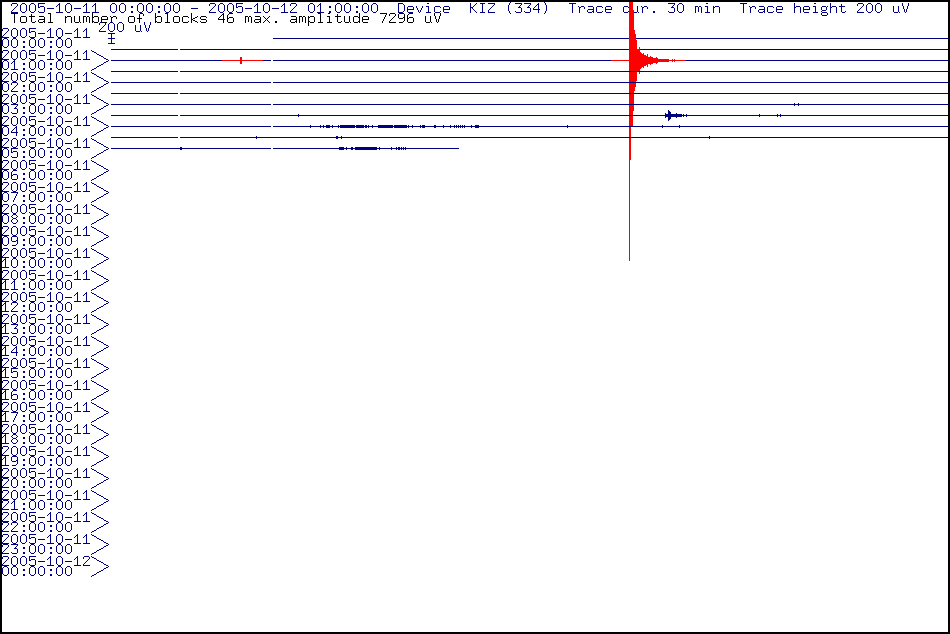The height and width of the screenshot is (634, 950).
Task: Select the 2005-10-11 17:00:00 time label
Action: click(x=45, y=412)
